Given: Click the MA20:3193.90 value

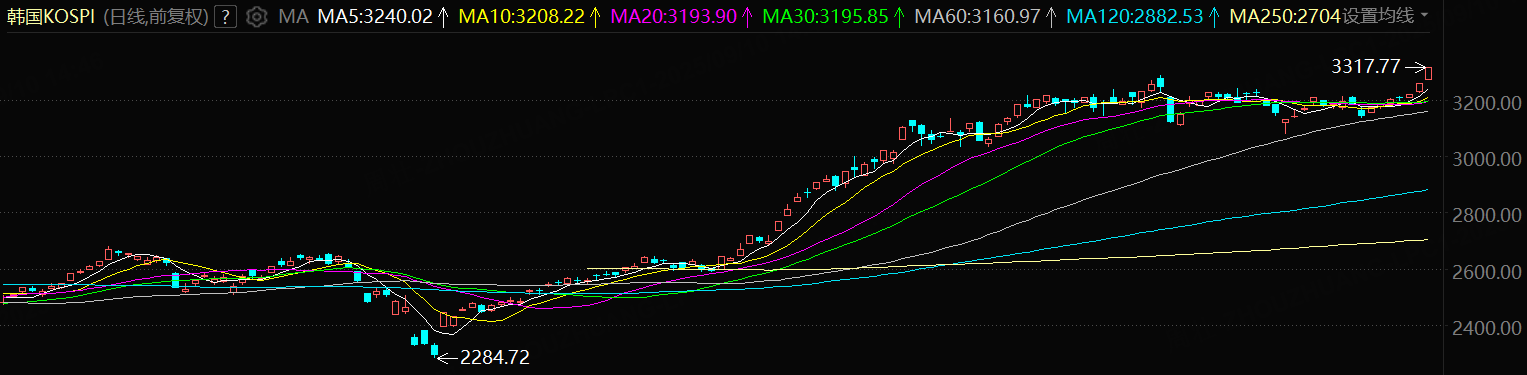Looking at the screenshot, I should click(x=673, y=16).
